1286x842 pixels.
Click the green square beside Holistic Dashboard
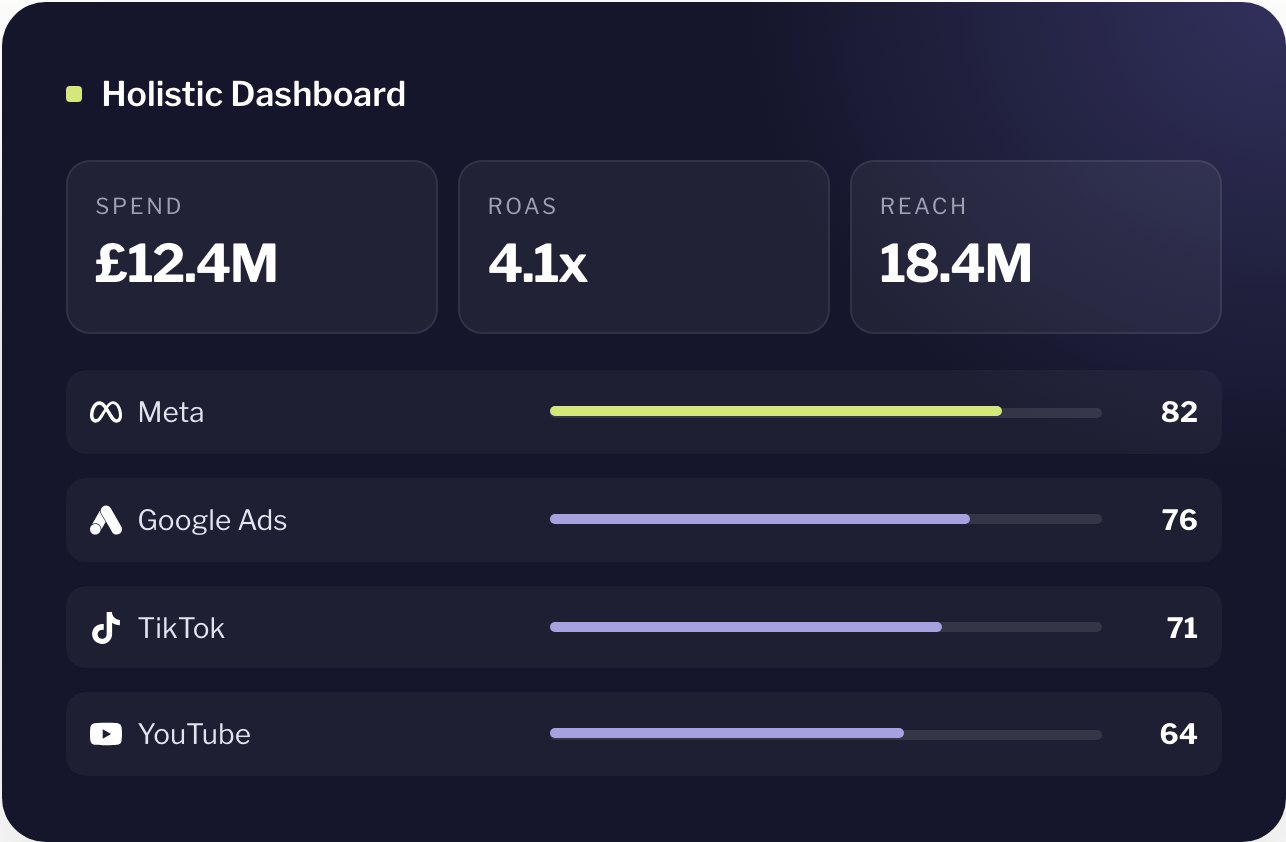point(74,94)
